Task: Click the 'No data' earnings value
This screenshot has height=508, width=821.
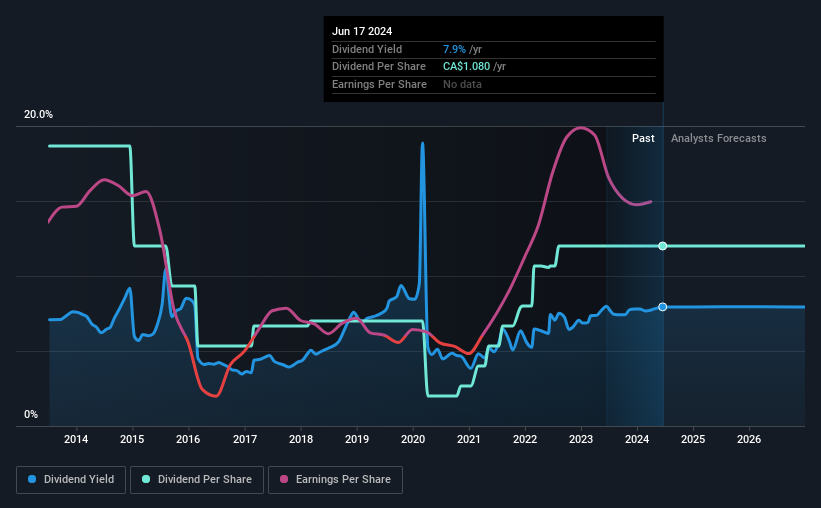Action: 462,84
